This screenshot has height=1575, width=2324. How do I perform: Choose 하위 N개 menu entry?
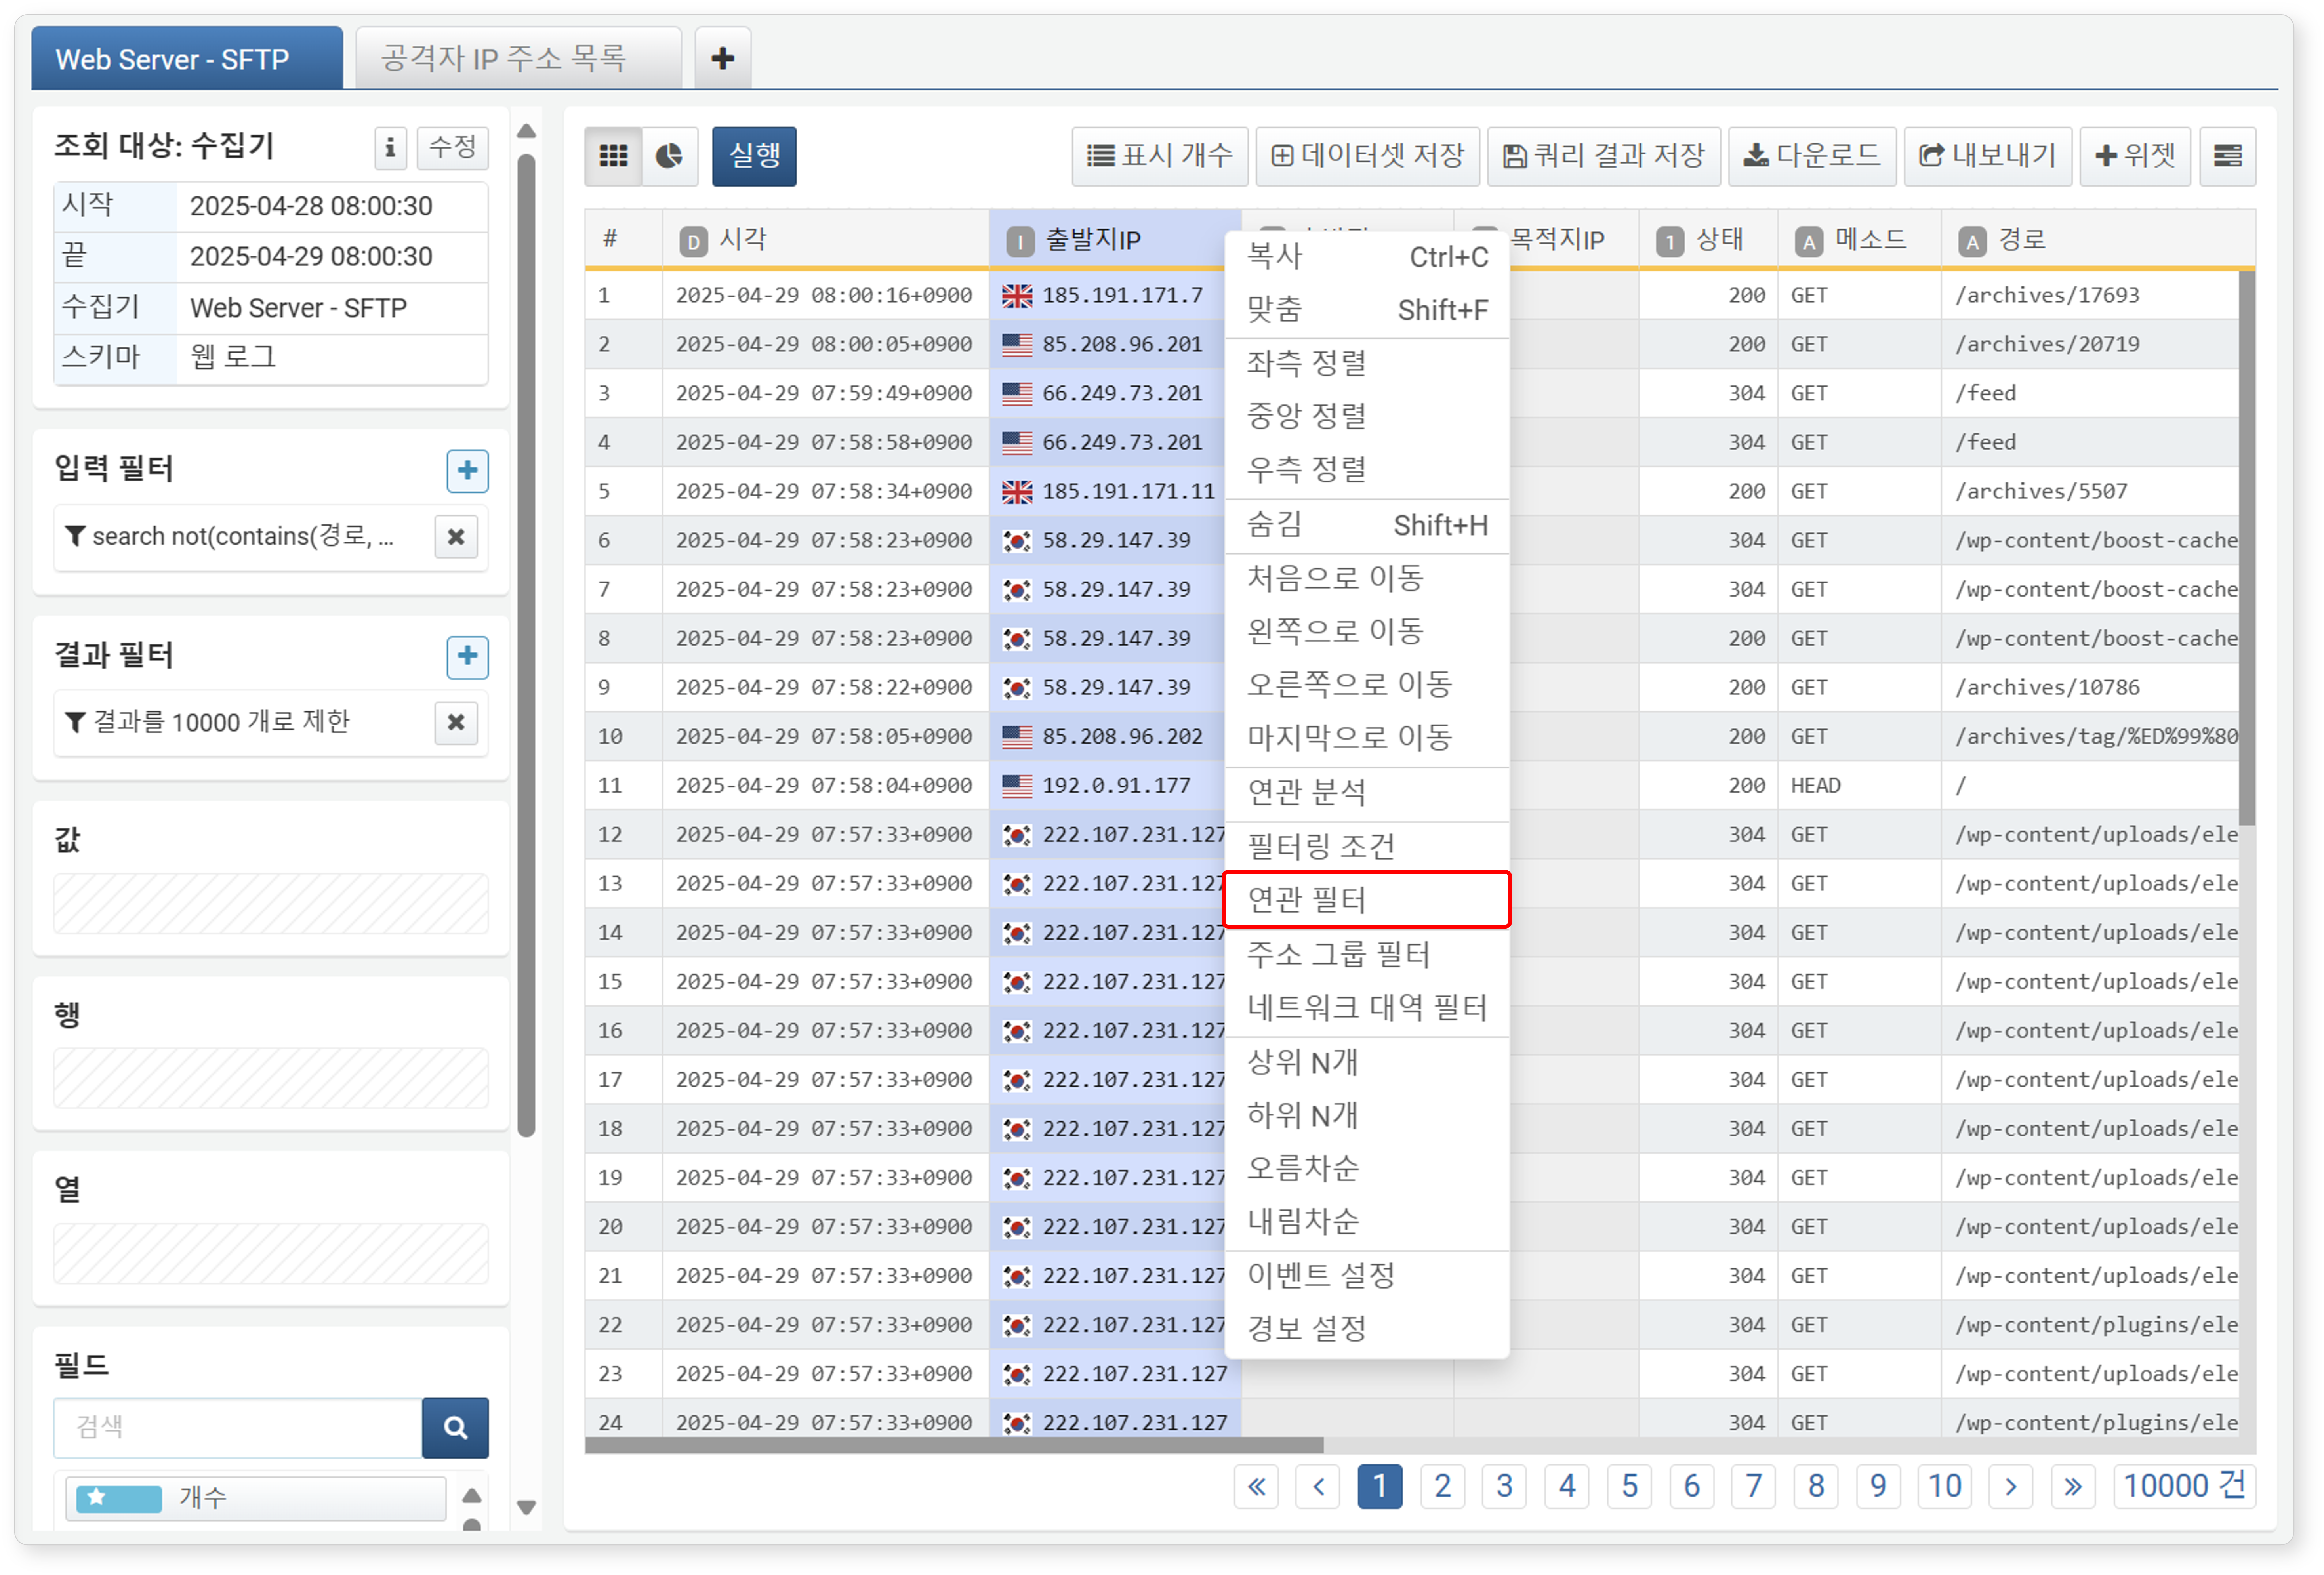(x=1367, y=1115)
